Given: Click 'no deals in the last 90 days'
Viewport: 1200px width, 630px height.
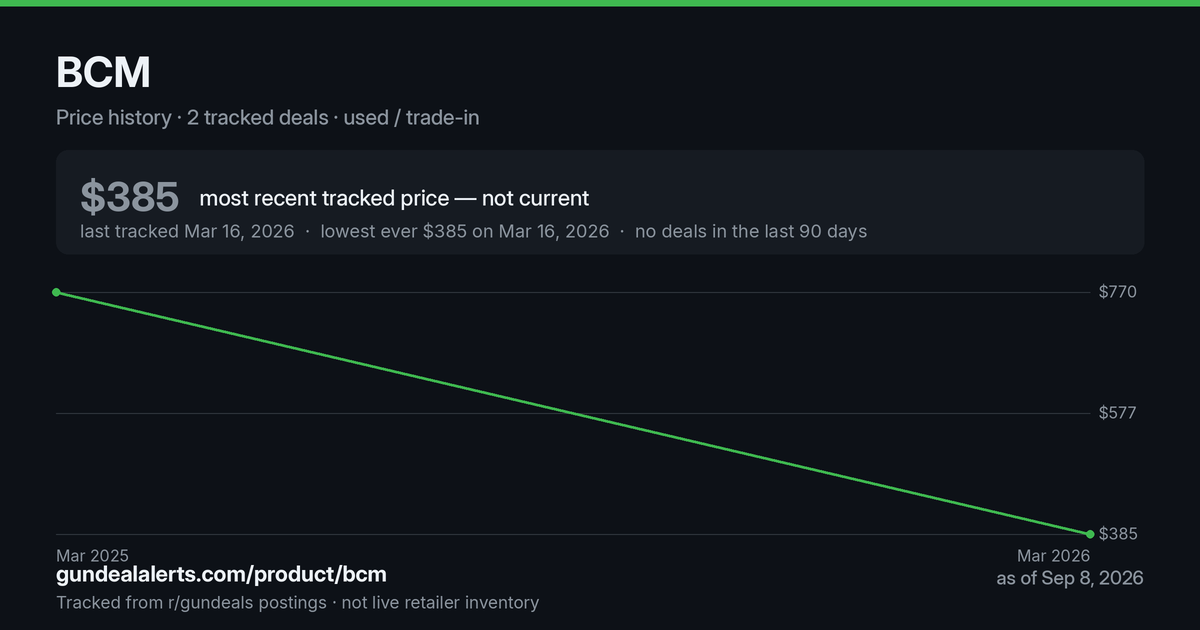Looking at the screenshot, I should [x=751, y=231].
